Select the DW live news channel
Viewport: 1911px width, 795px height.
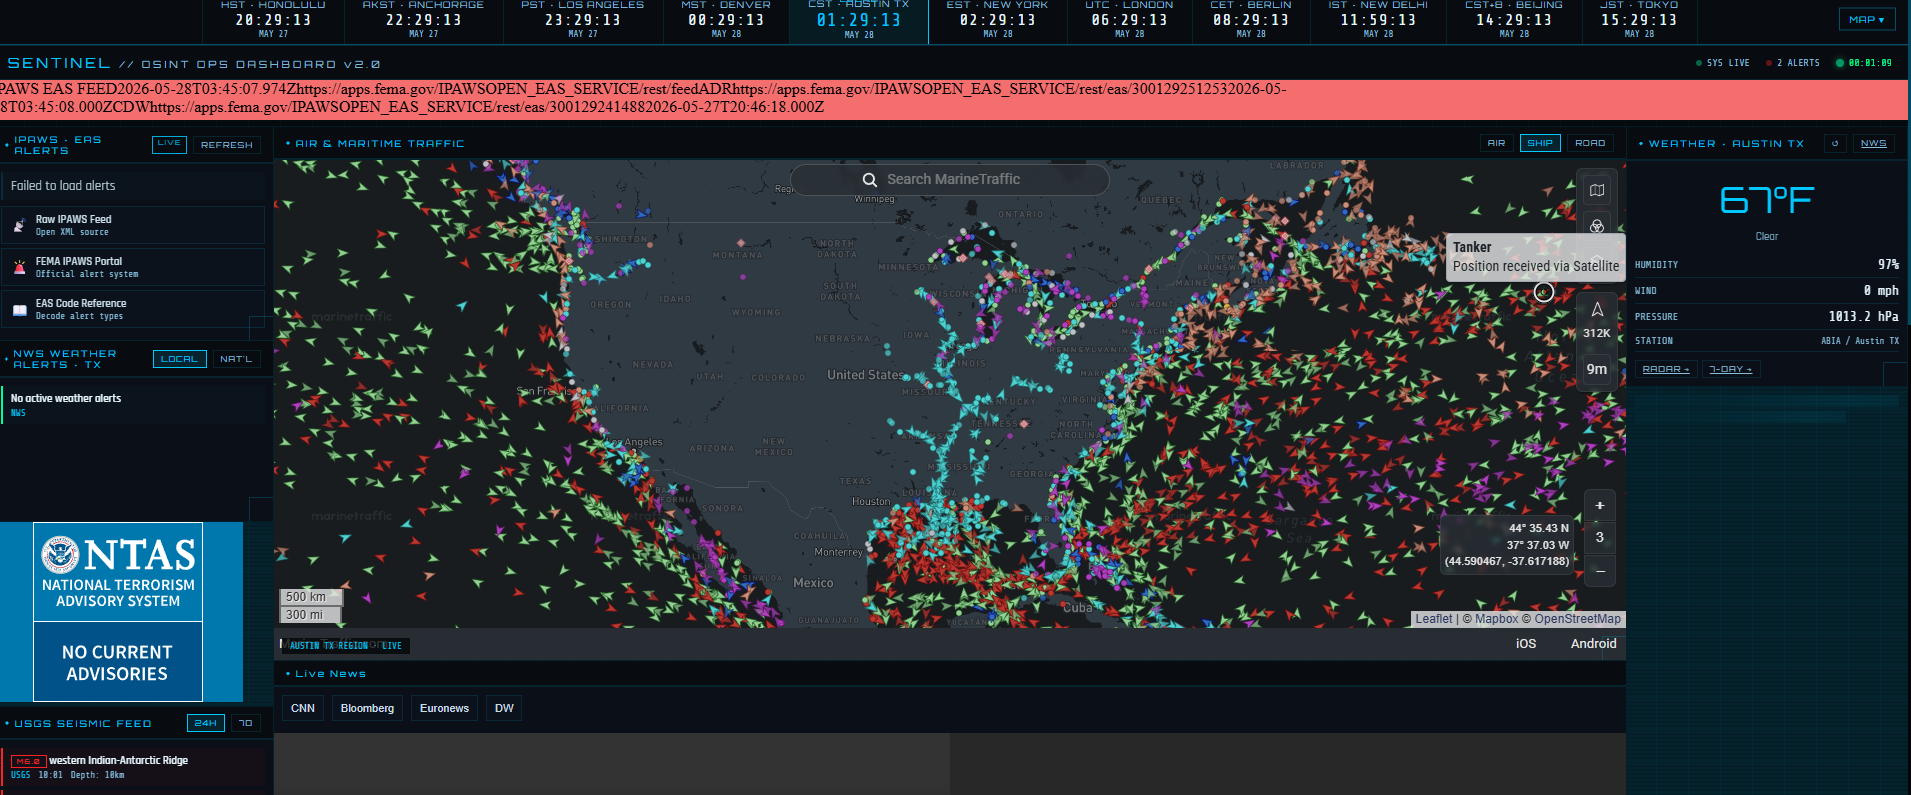504,708
